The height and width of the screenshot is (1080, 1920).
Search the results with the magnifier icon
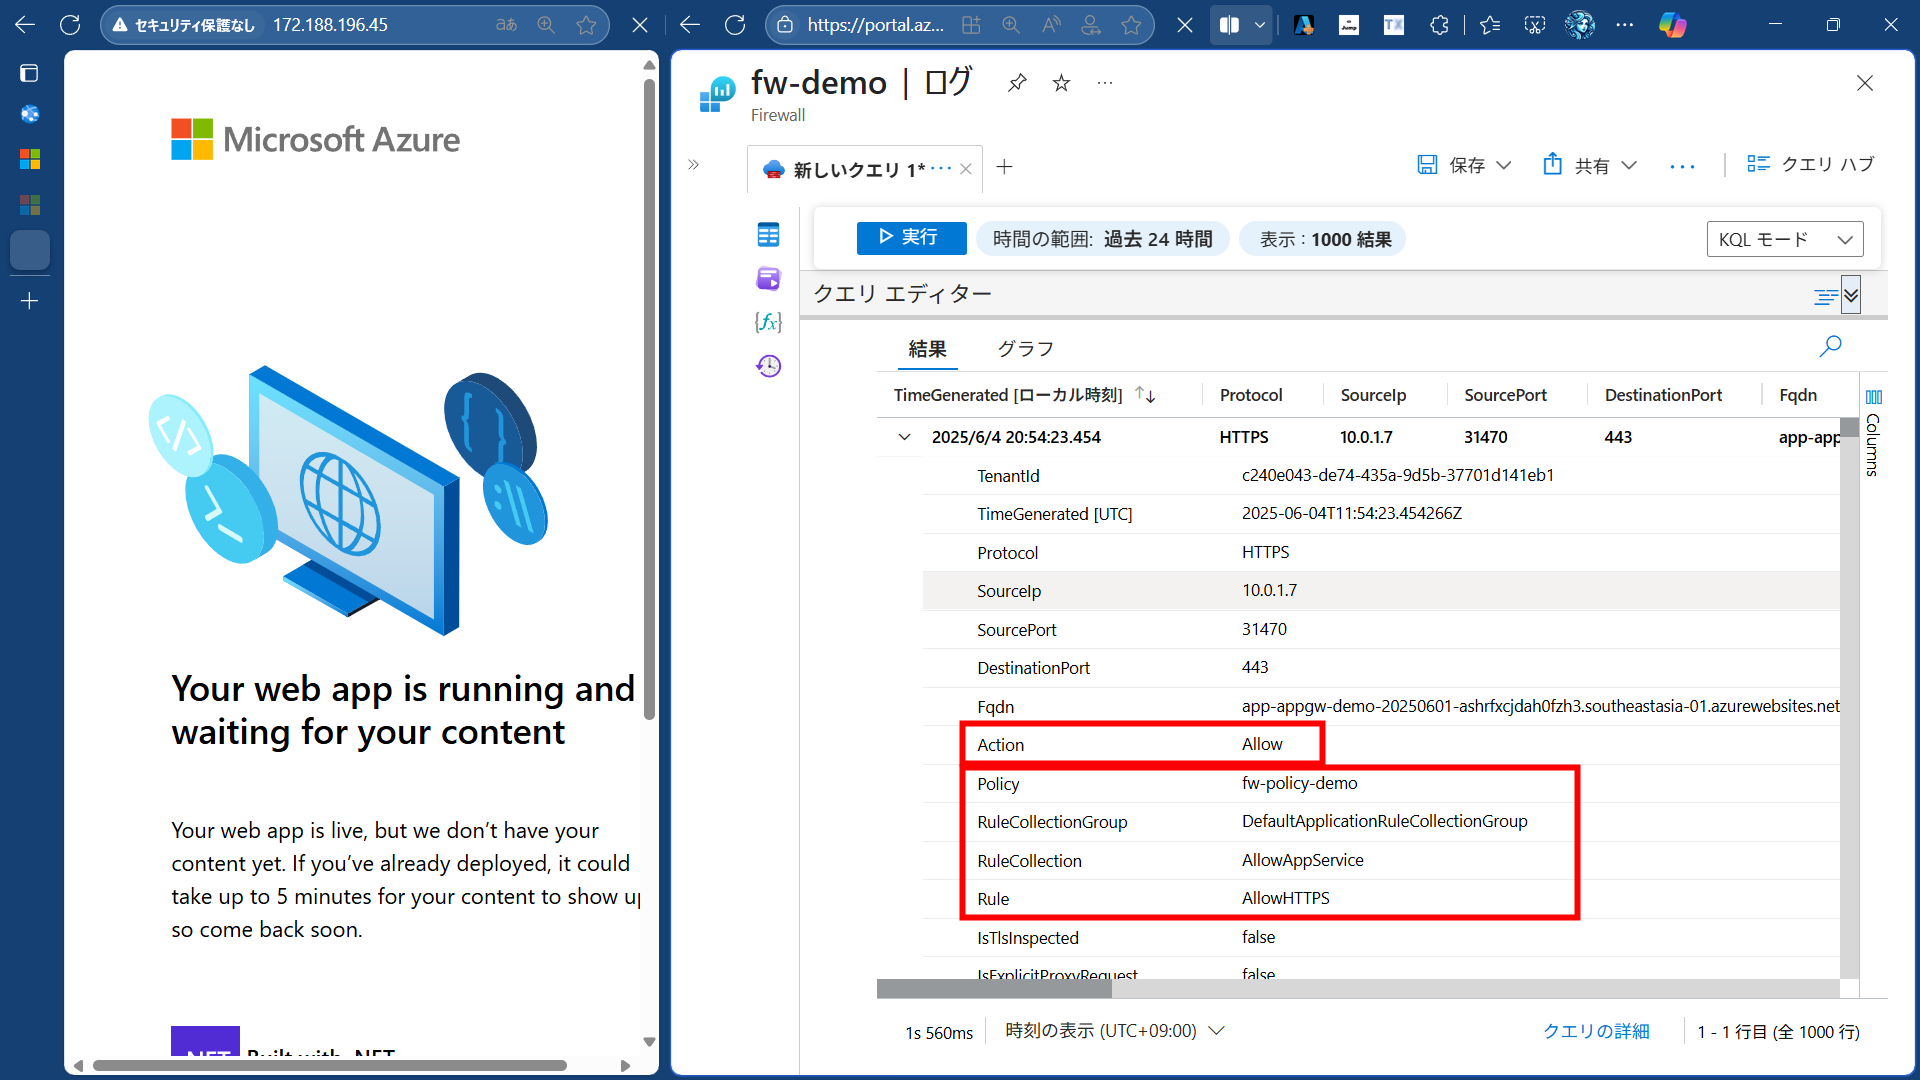1830,346
